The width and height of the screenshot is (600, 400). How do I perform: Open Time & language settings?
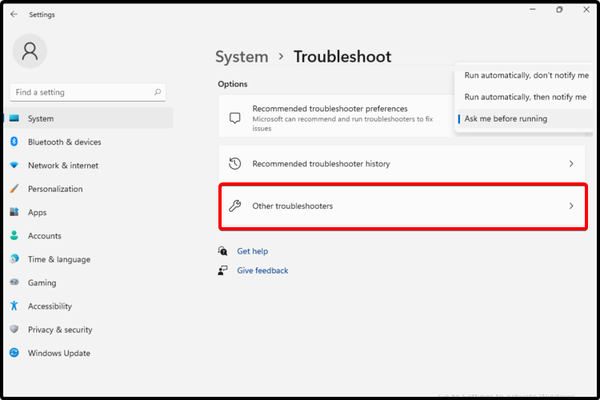[x=58, y=259]
